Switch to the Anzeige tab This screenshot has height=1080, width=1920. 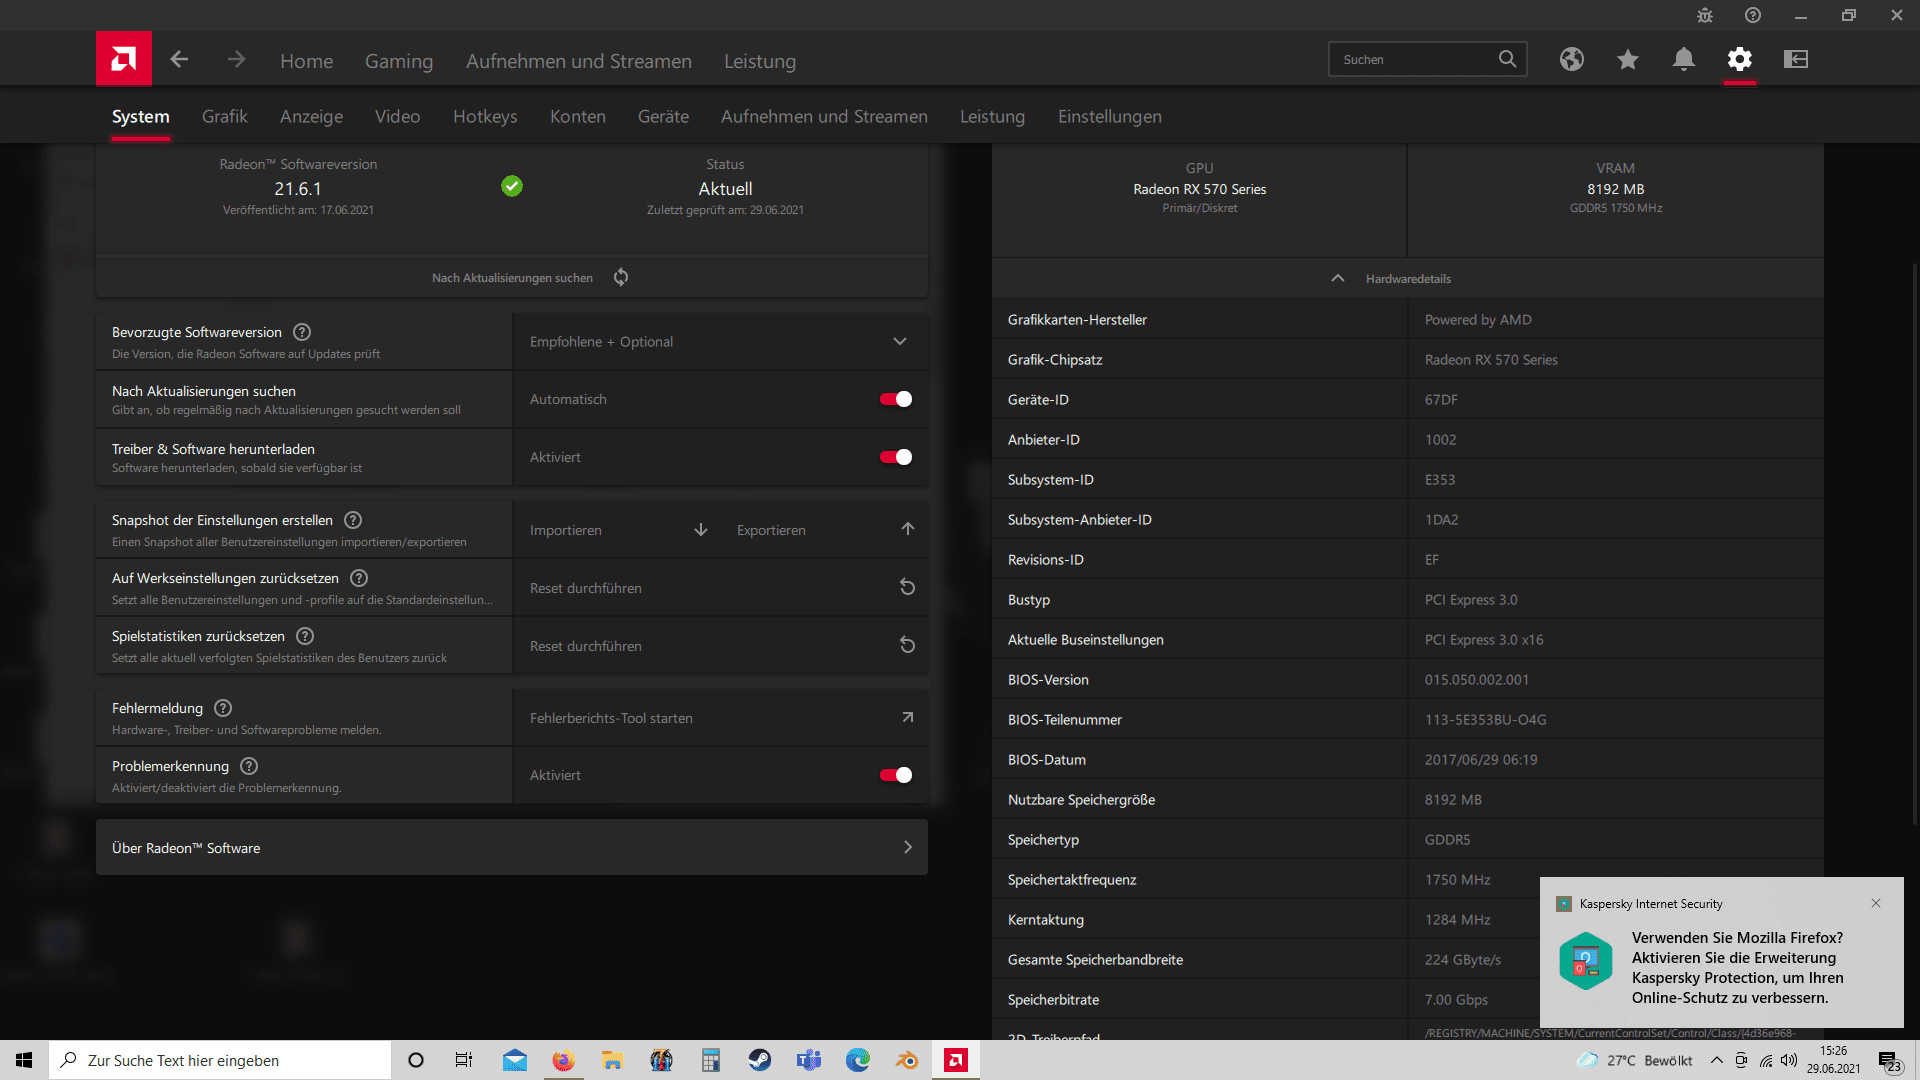pos(311,116)
